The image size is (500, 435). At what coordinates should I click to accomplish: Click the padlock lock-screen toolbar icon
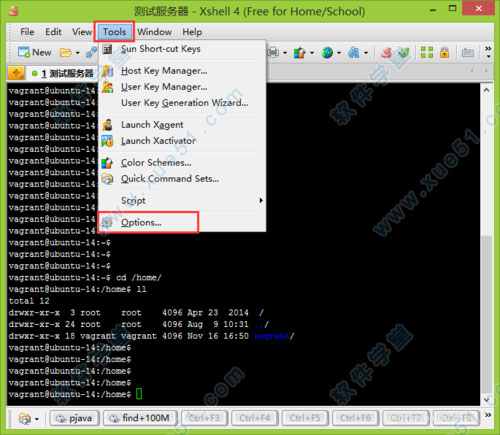pyautogui.click(x=444, y=53)
